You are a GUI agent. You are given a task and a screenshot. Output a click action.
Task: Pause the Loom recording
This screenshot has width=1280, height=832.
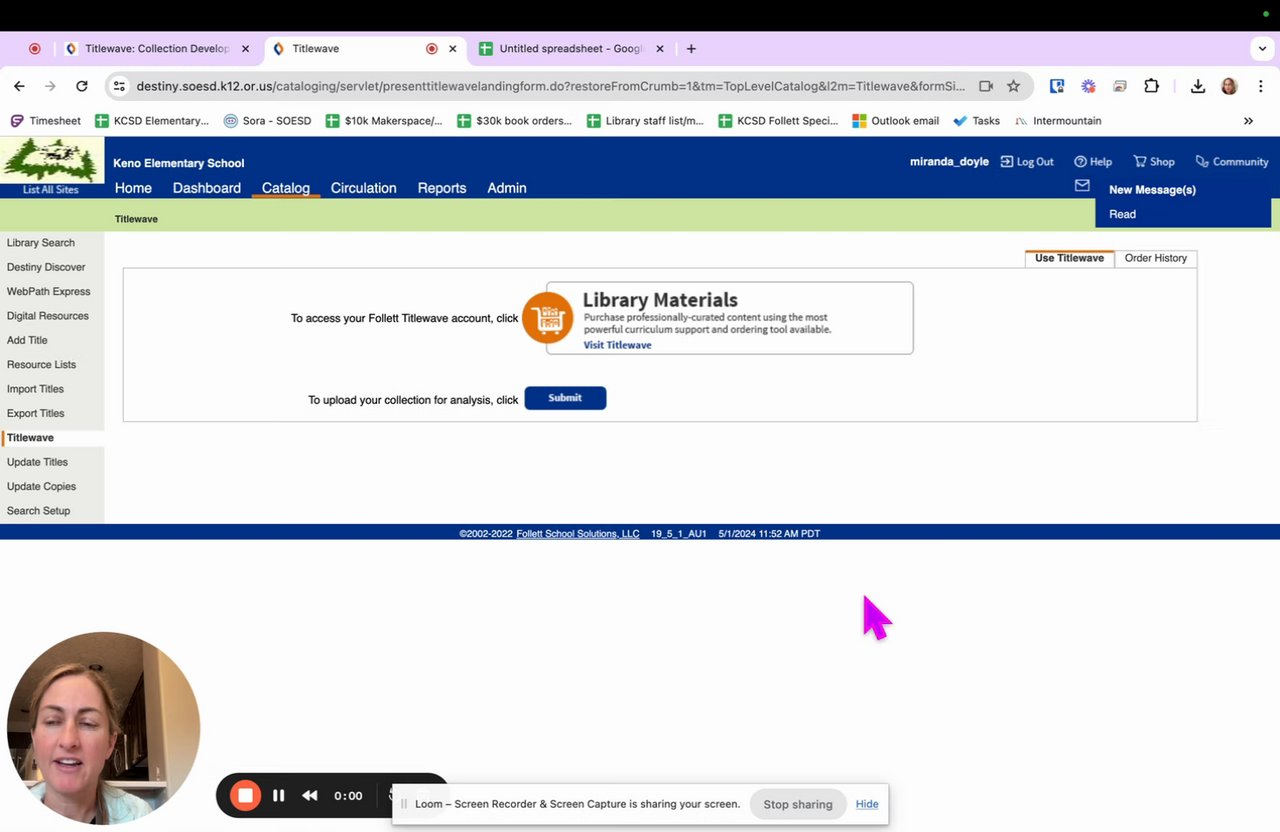click(x=279, y=795)
